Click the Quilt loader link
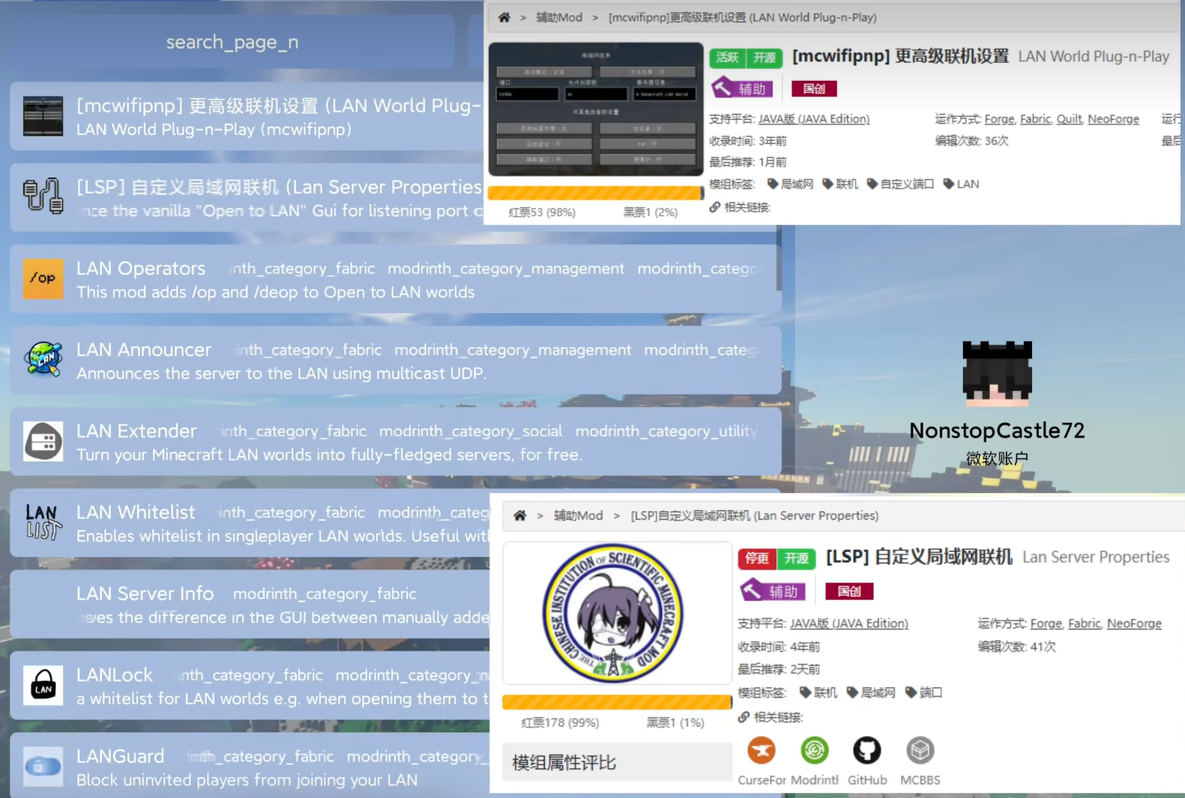Viewport: 1185px width, 798px height. point(1069,119)
